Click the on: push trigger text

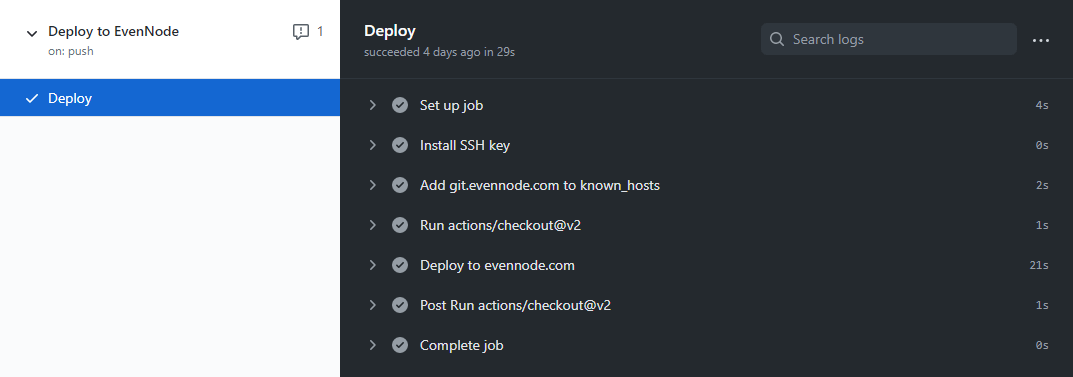pos(70,51)
